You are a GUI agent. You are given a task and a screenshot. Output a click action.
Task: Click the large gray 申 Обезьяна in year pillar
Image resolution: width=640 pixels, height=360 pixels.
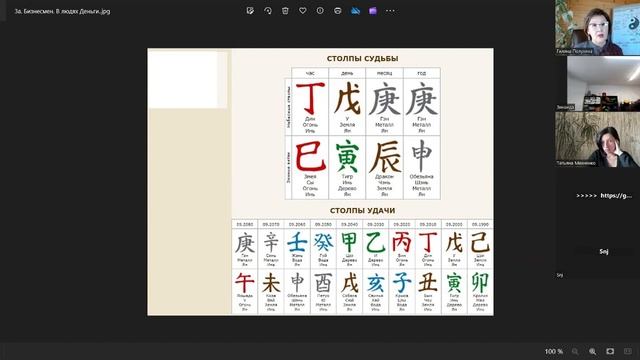coord(422,156)
